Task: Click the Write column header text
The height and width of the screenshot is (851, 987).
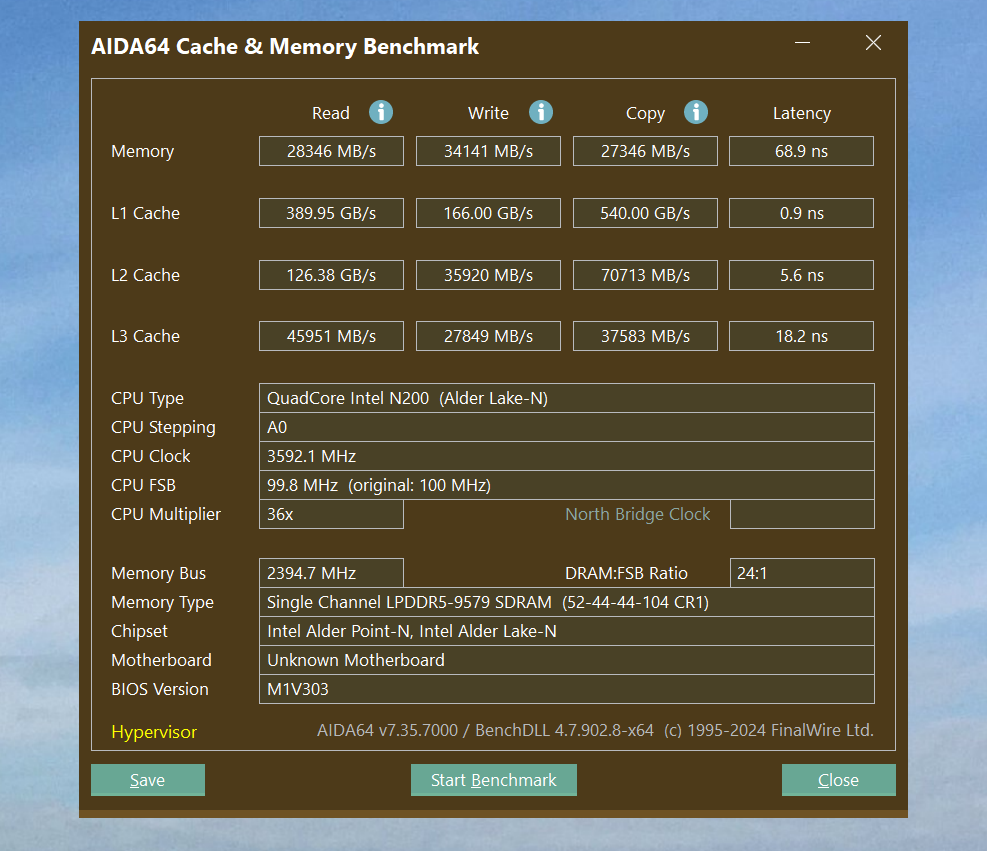Action: pyautogui.click(x=488, y=113)
